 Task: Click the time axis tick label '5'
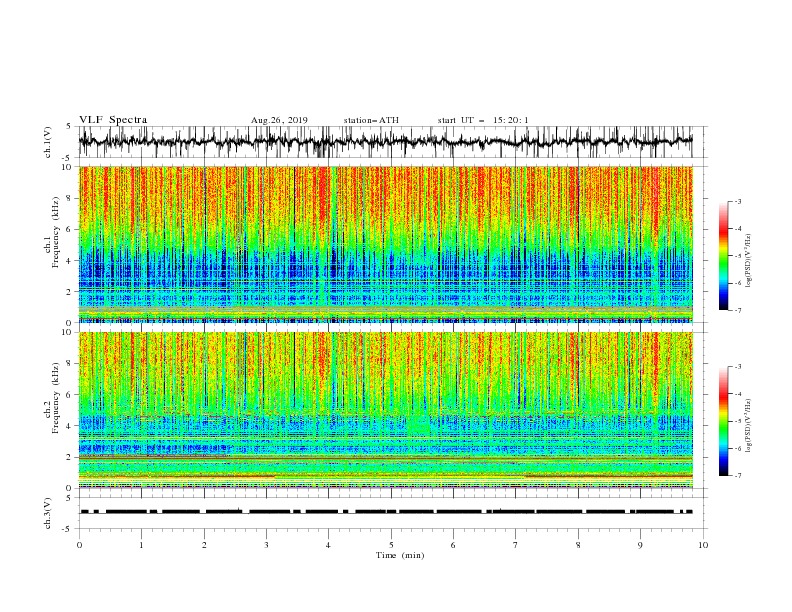click(x=391, y=545)
